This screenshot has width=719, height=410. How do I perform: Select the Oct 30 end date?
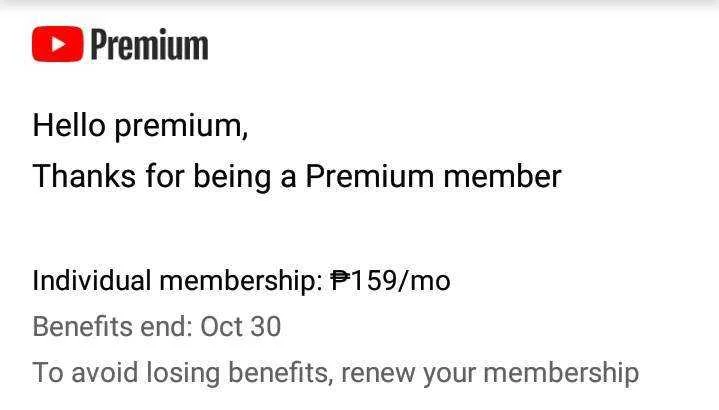[241, 327]
